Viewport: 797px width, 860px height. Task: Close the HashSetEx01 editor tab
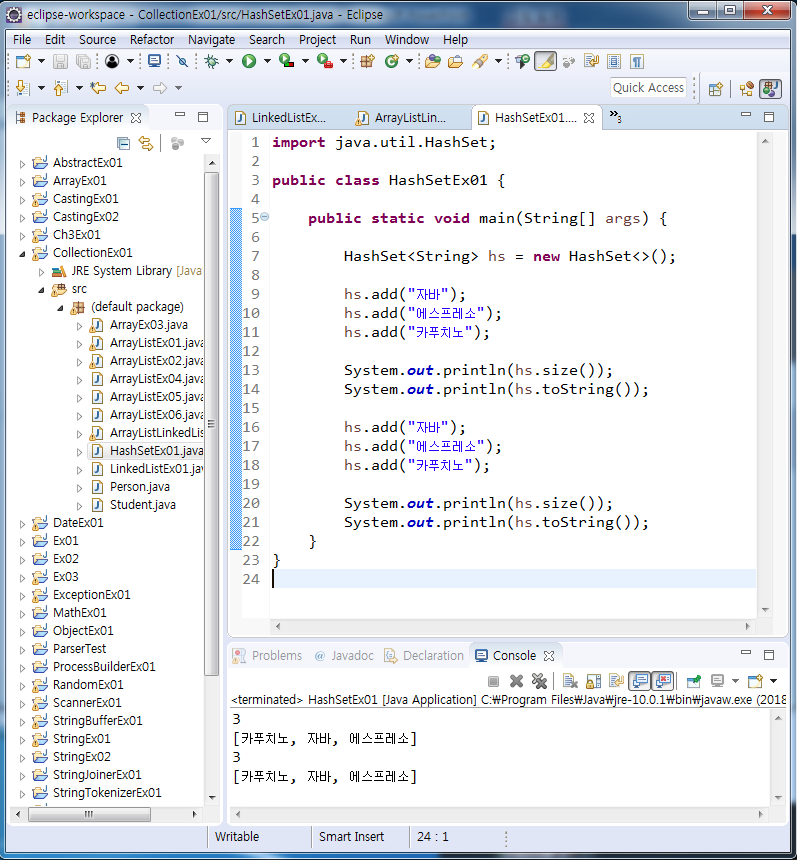click(589, 118)
